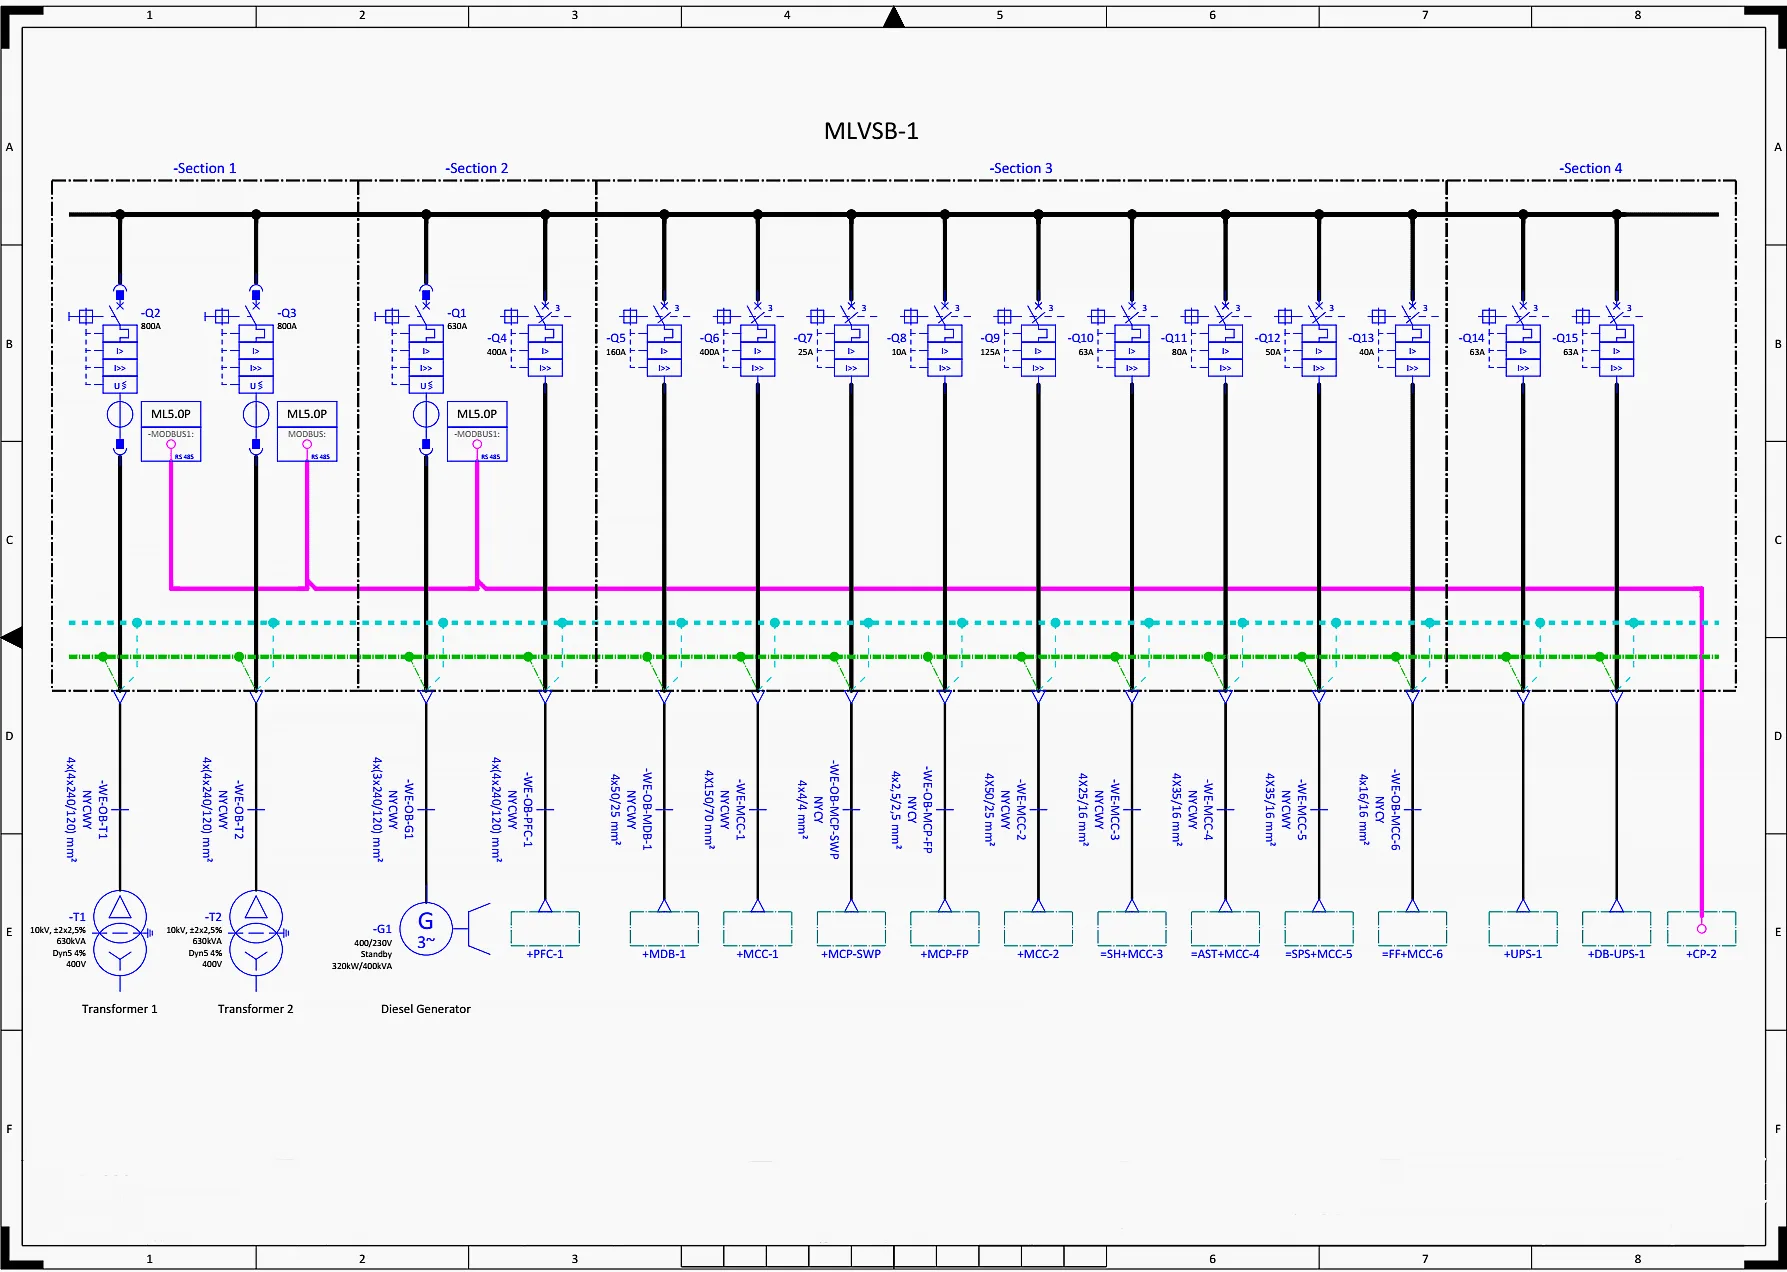Viewport: 1787px width, 1272px height.
Task: Click the MLVSB-1 title text
Action: [x=871, y=131]
